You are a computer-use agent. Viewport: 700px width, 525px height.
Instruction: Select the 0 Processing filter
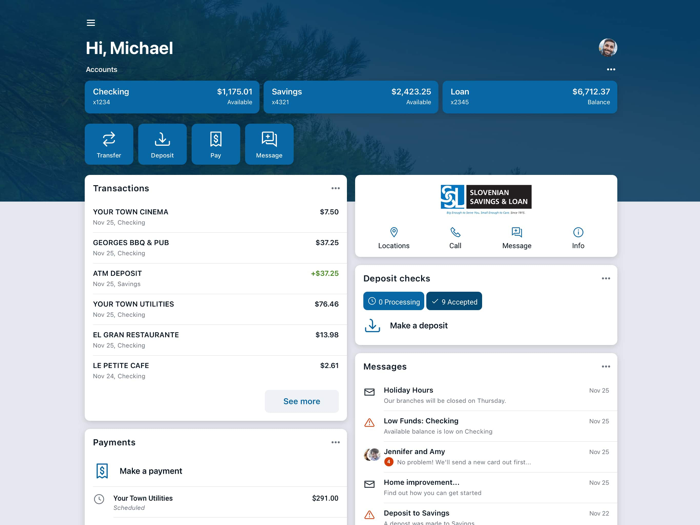[394, 301]
